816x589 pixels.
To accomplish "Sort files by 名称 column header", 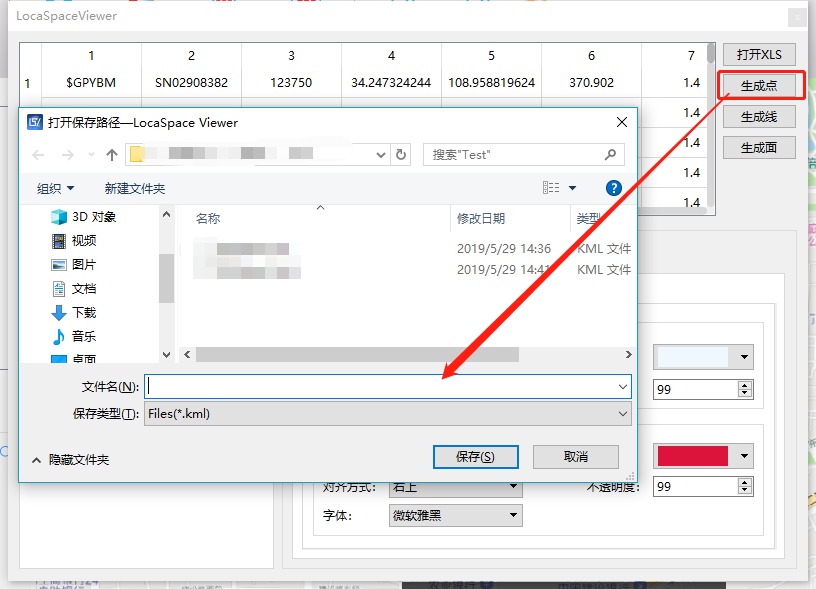I will pos(208,219).
